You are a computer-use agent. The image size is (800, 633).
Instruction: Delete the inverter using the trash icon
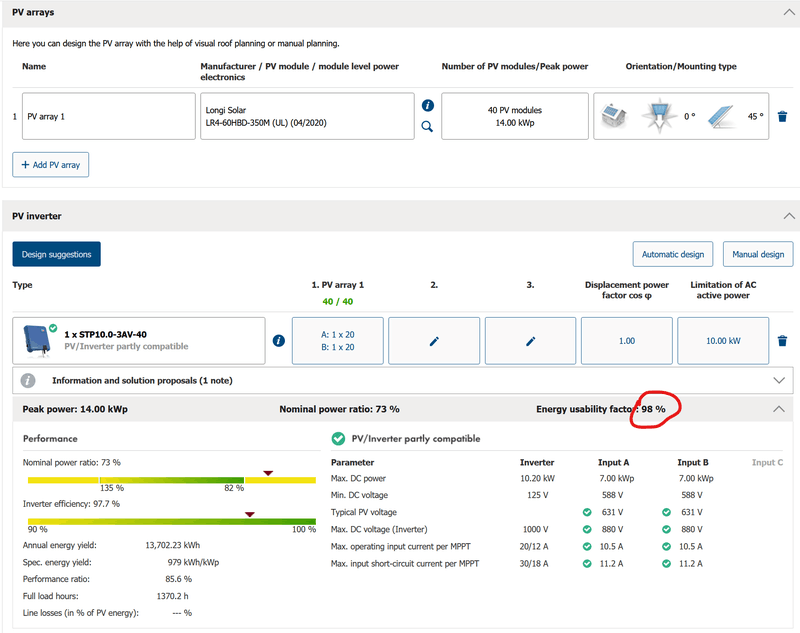click(782, 341)
